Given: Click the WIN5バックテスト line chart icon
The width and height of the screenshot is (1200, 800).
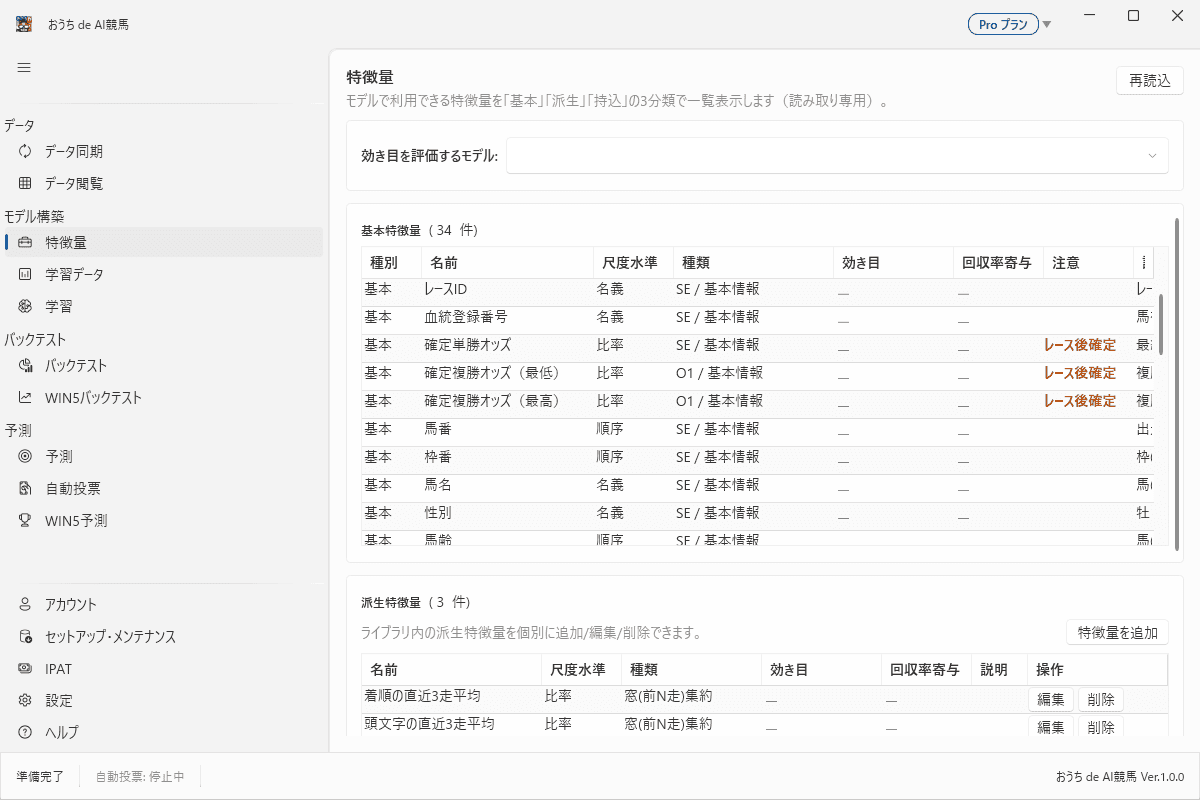Looking at the screenshot, I should point(25,397).
